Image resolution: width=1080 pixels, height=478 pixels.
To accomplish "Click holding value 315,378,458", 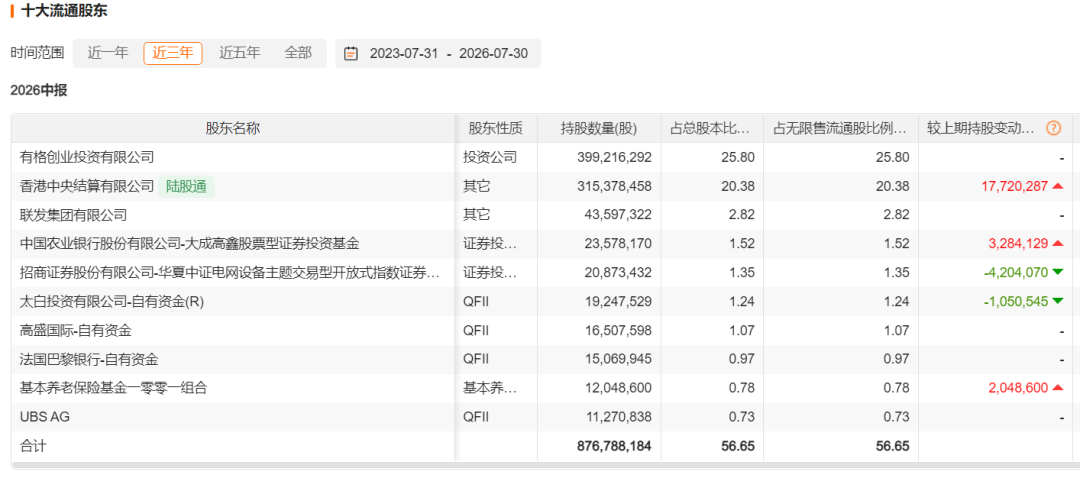I will click(614, 186).
